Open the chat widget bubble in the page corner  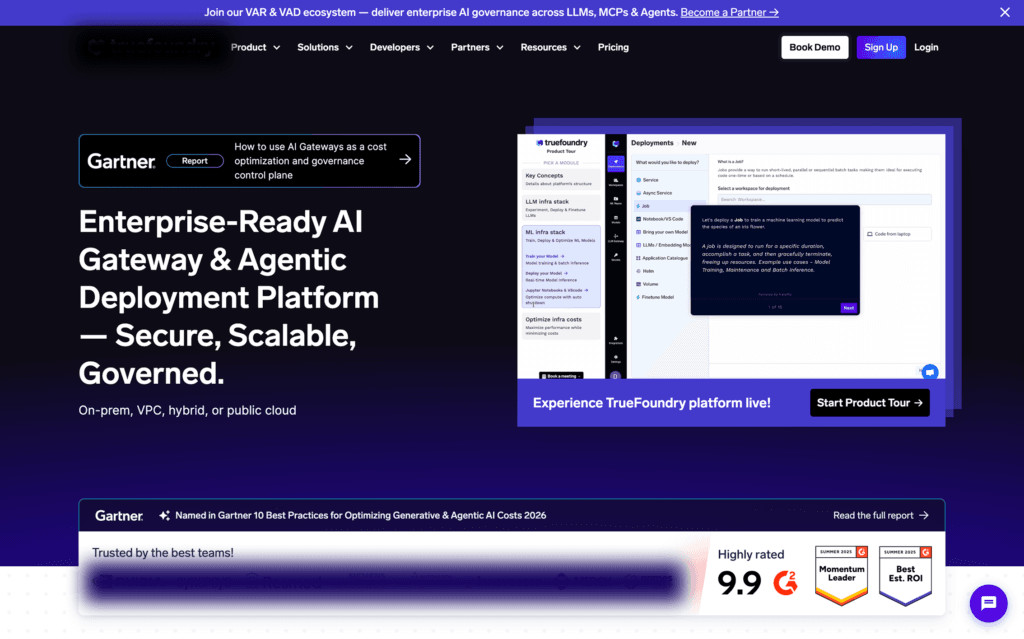(x=988, y=603)
